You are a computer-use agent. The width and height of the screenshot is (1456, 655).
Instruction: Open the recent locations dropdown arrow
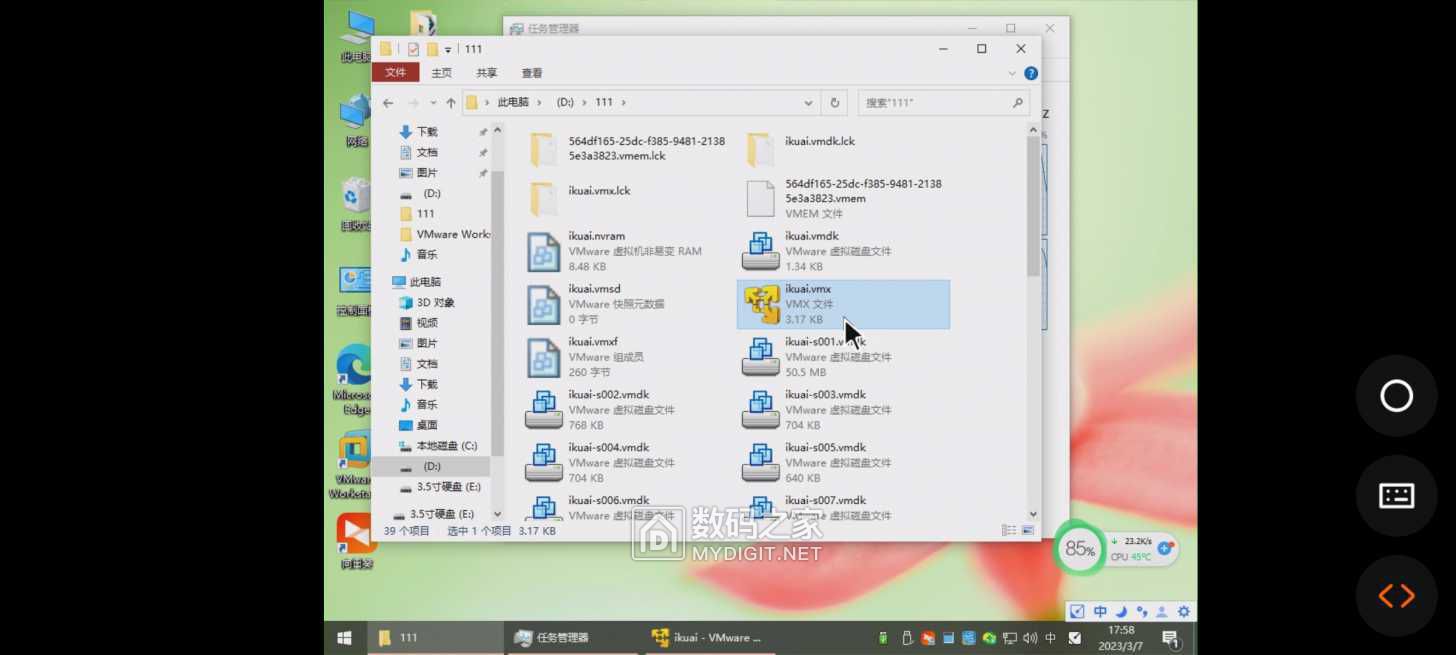[x=433, y=102]
